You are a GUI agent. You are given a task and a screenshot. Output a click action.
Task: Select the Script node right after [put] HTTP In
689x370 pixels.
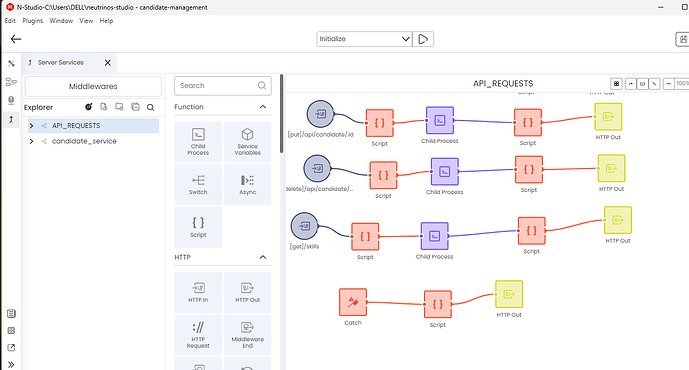pos(380,123)
